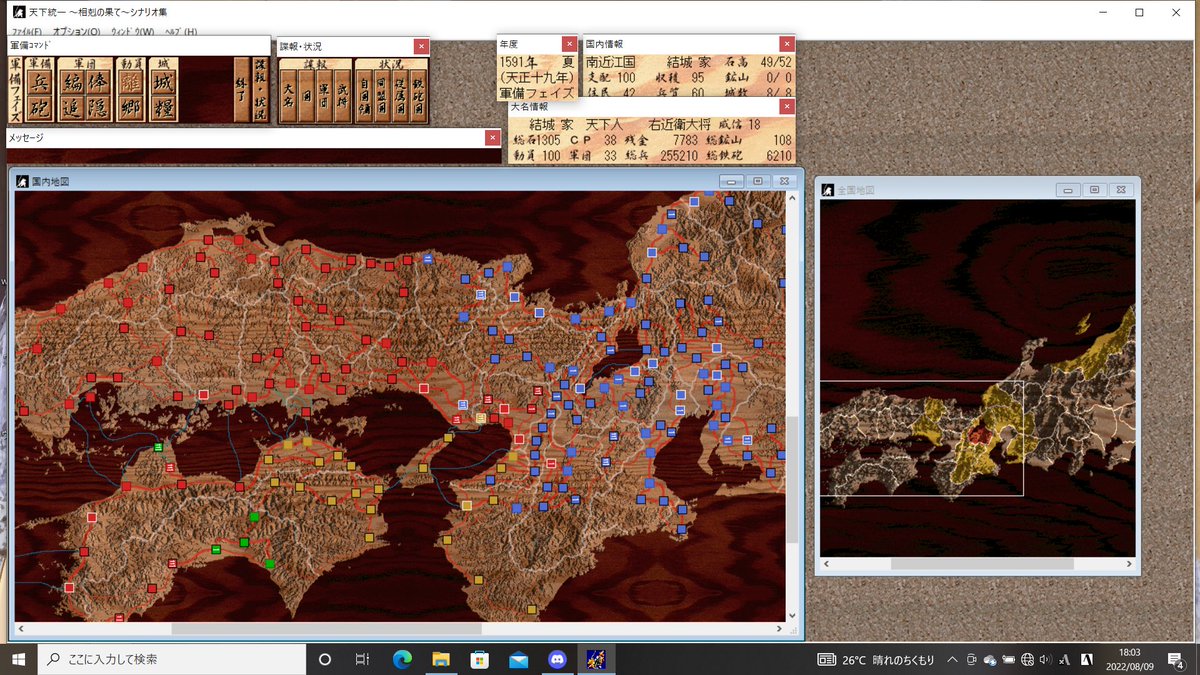Show 鉄砲国 status view
The width and height of the screenshot is (1200, 675).
coord(417,97)
